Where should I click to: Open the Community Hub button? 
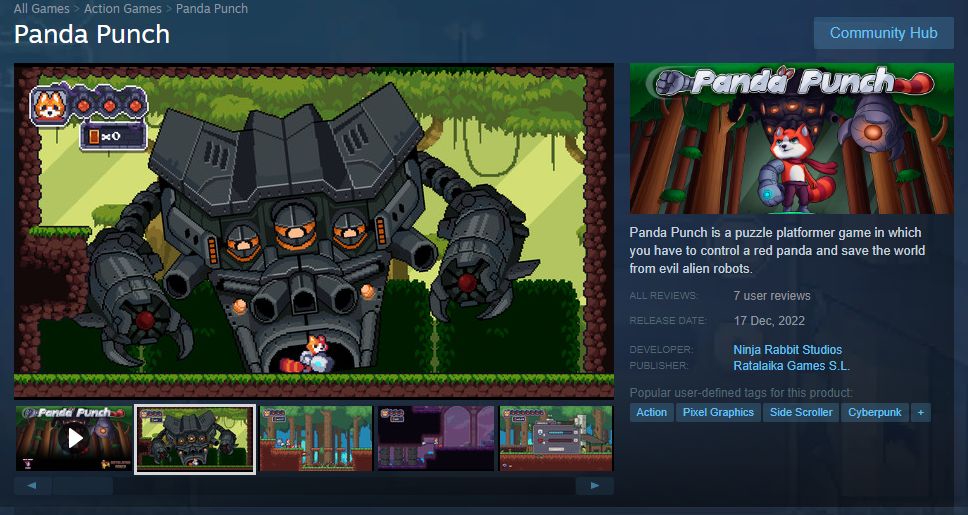(883, 33)
